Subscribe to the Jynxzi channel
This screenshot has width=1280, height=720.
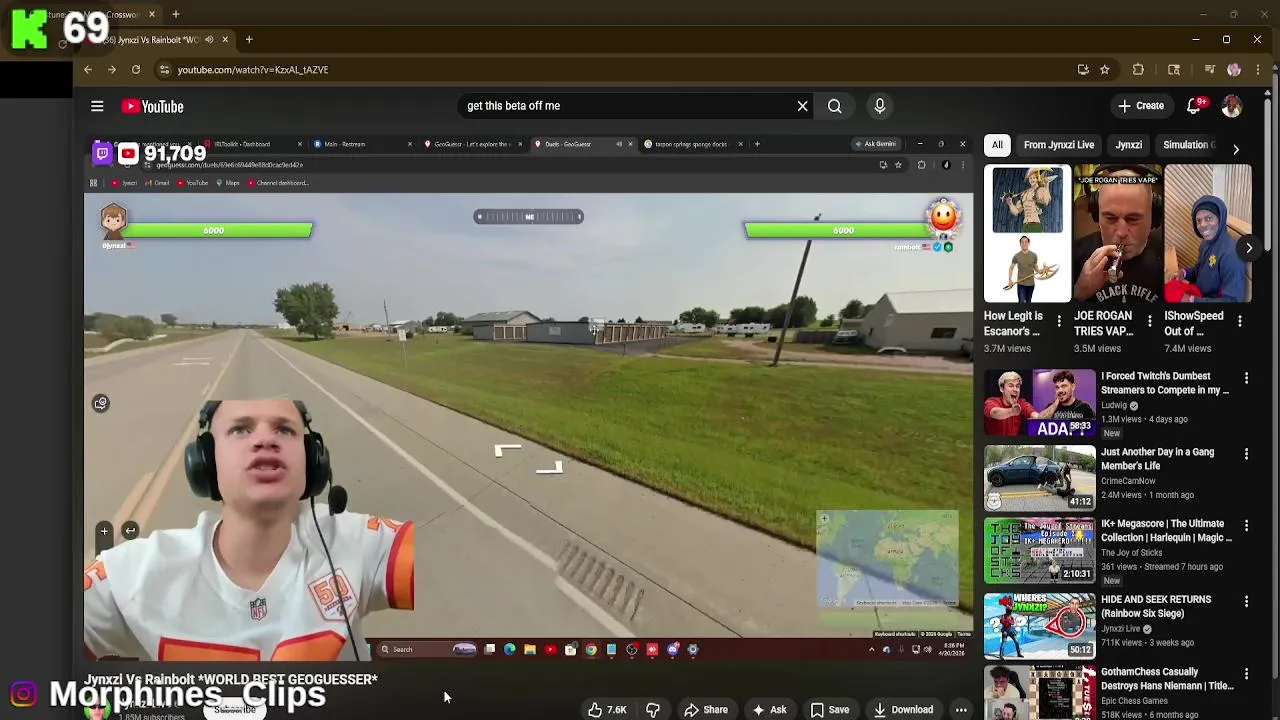[x=235, y=710]
